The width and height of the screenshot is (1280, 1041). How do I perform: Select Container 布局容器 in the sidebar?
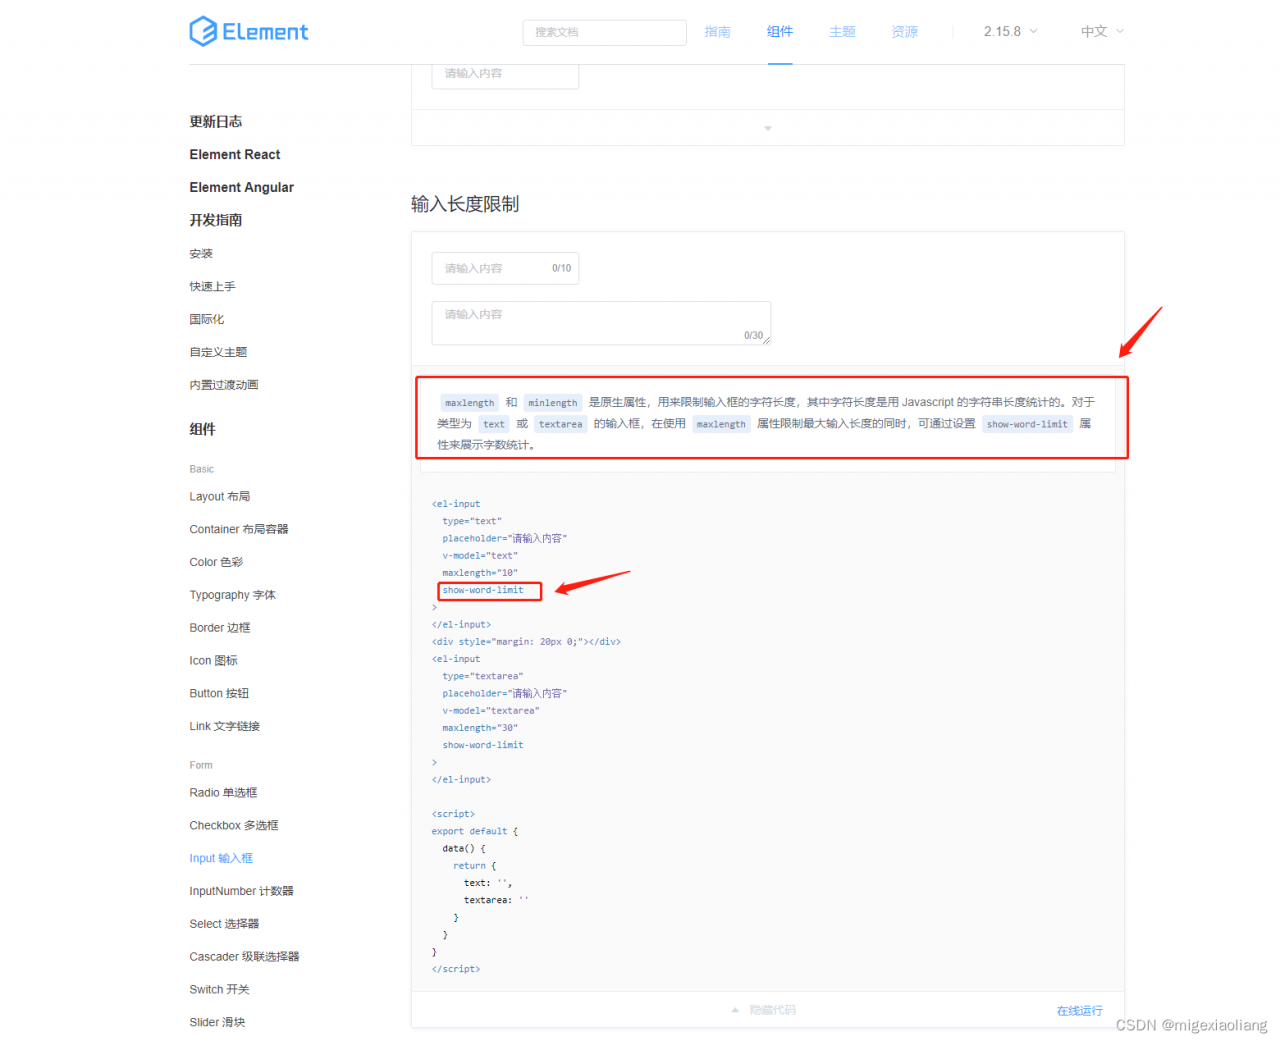(x=239, y=530)
